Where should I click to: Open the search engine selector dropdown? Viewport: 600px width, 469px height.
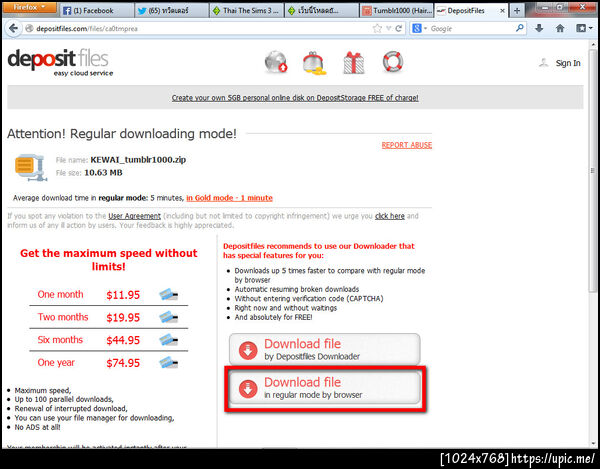[419, 28]
